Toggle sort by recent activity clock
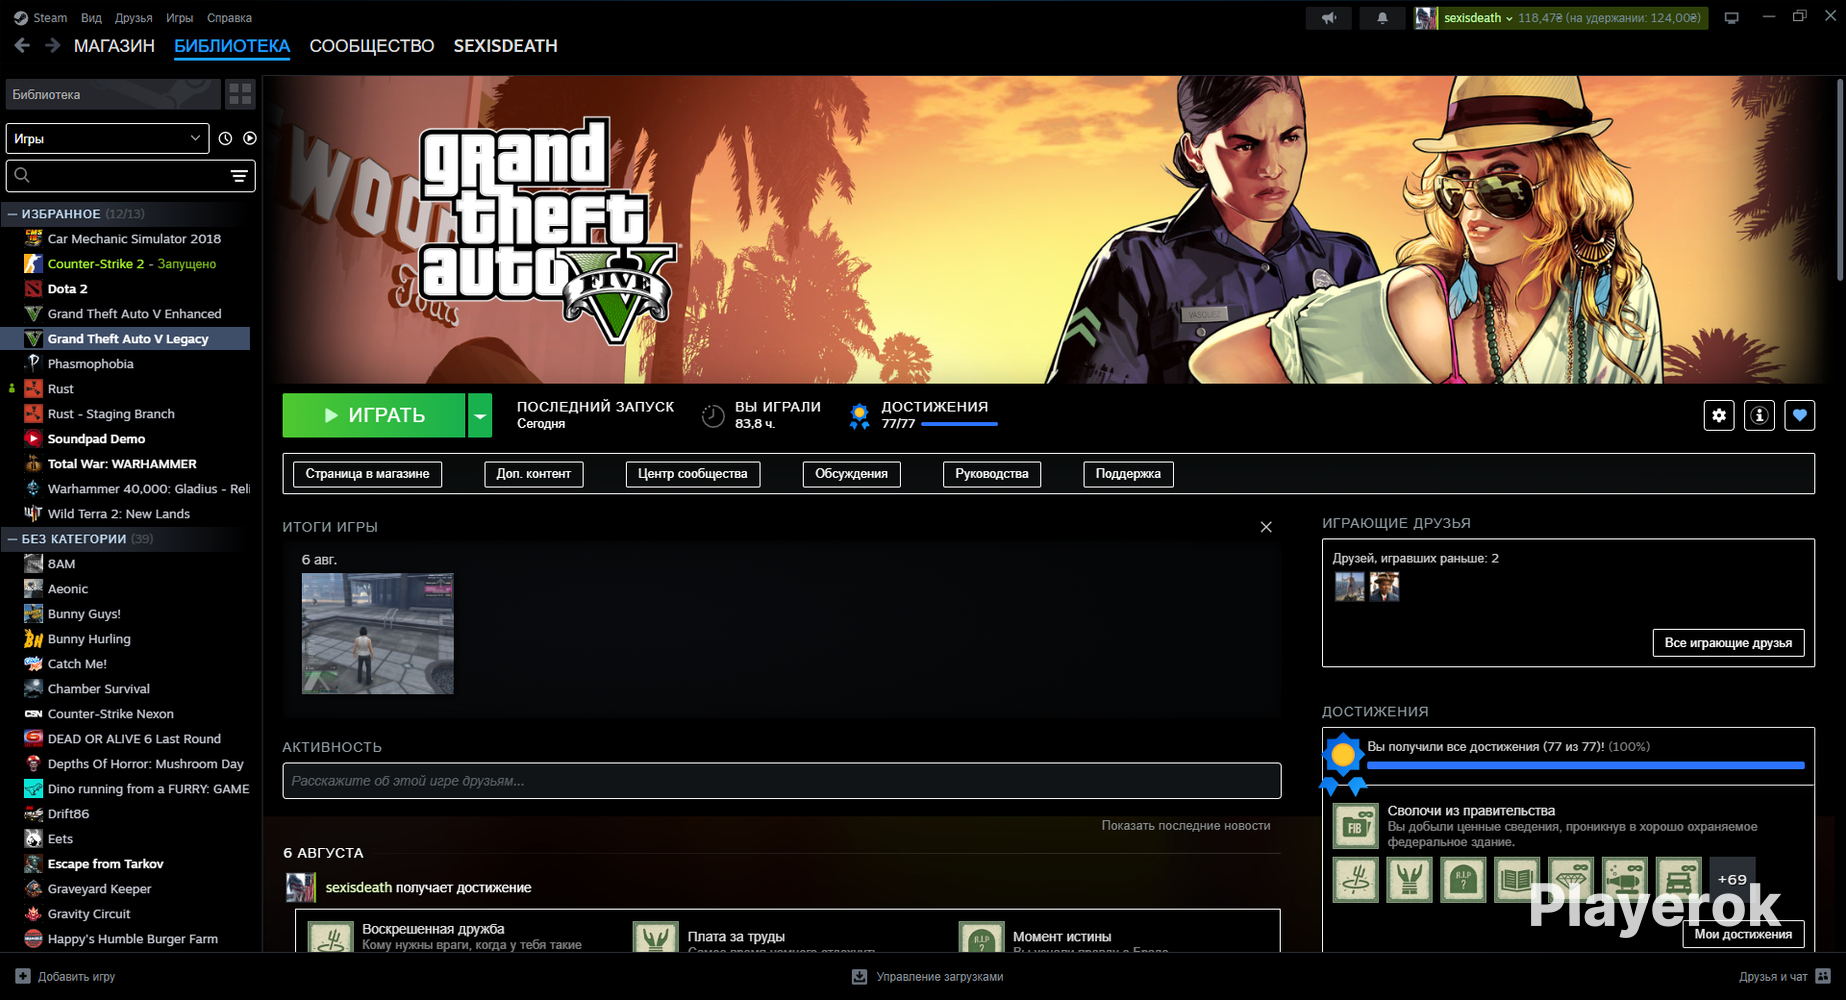The height and width of the screenshot is (1000, 1846). tap(225, 139)
